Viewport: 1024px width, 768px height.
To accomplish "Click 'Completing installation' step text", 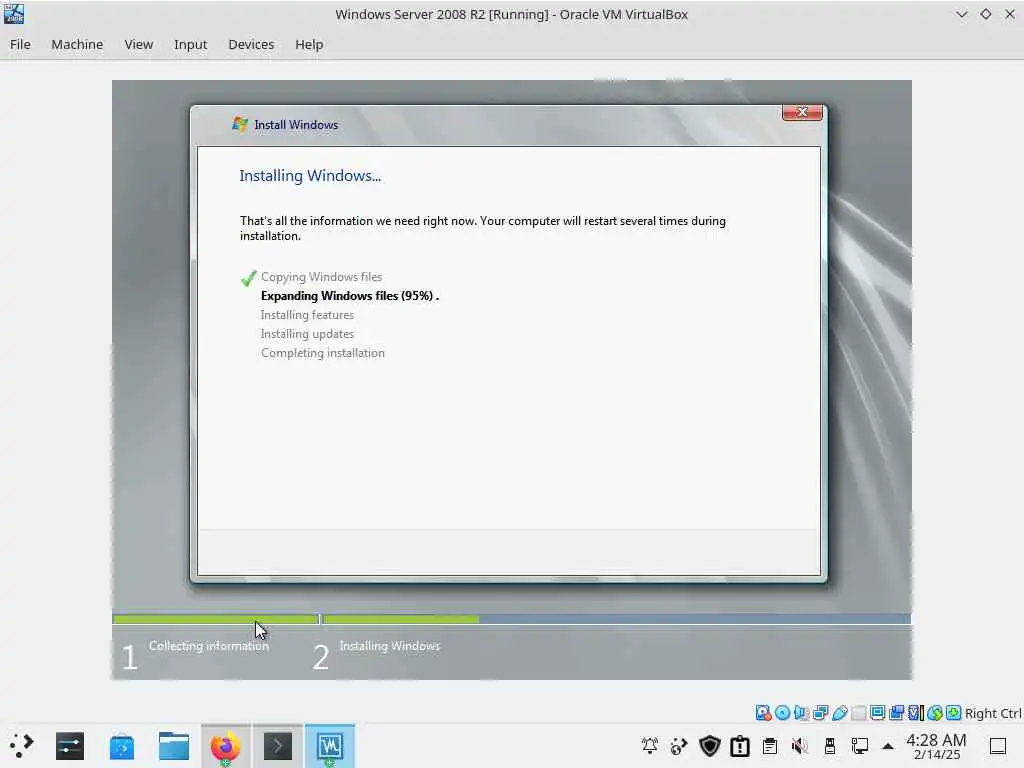I will (x=323, y=353).
